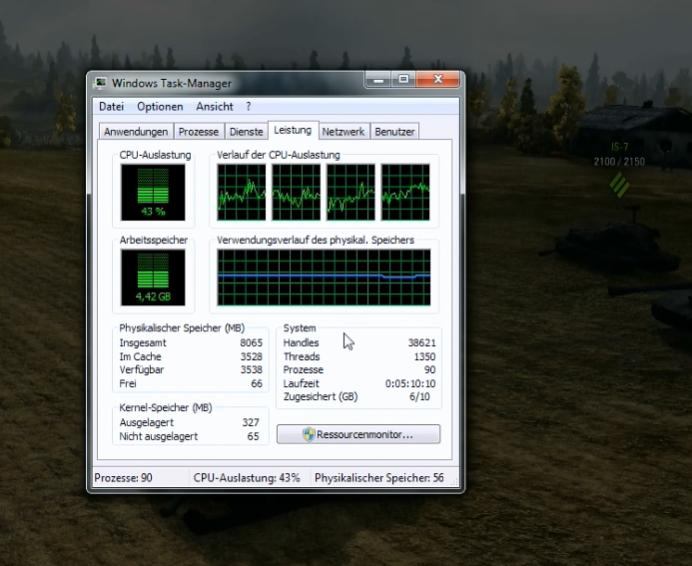This screenshot has height=566, width=692.
Task: Click the Zugesichert (GB) value 6/10
Action: tap(419, 396)
